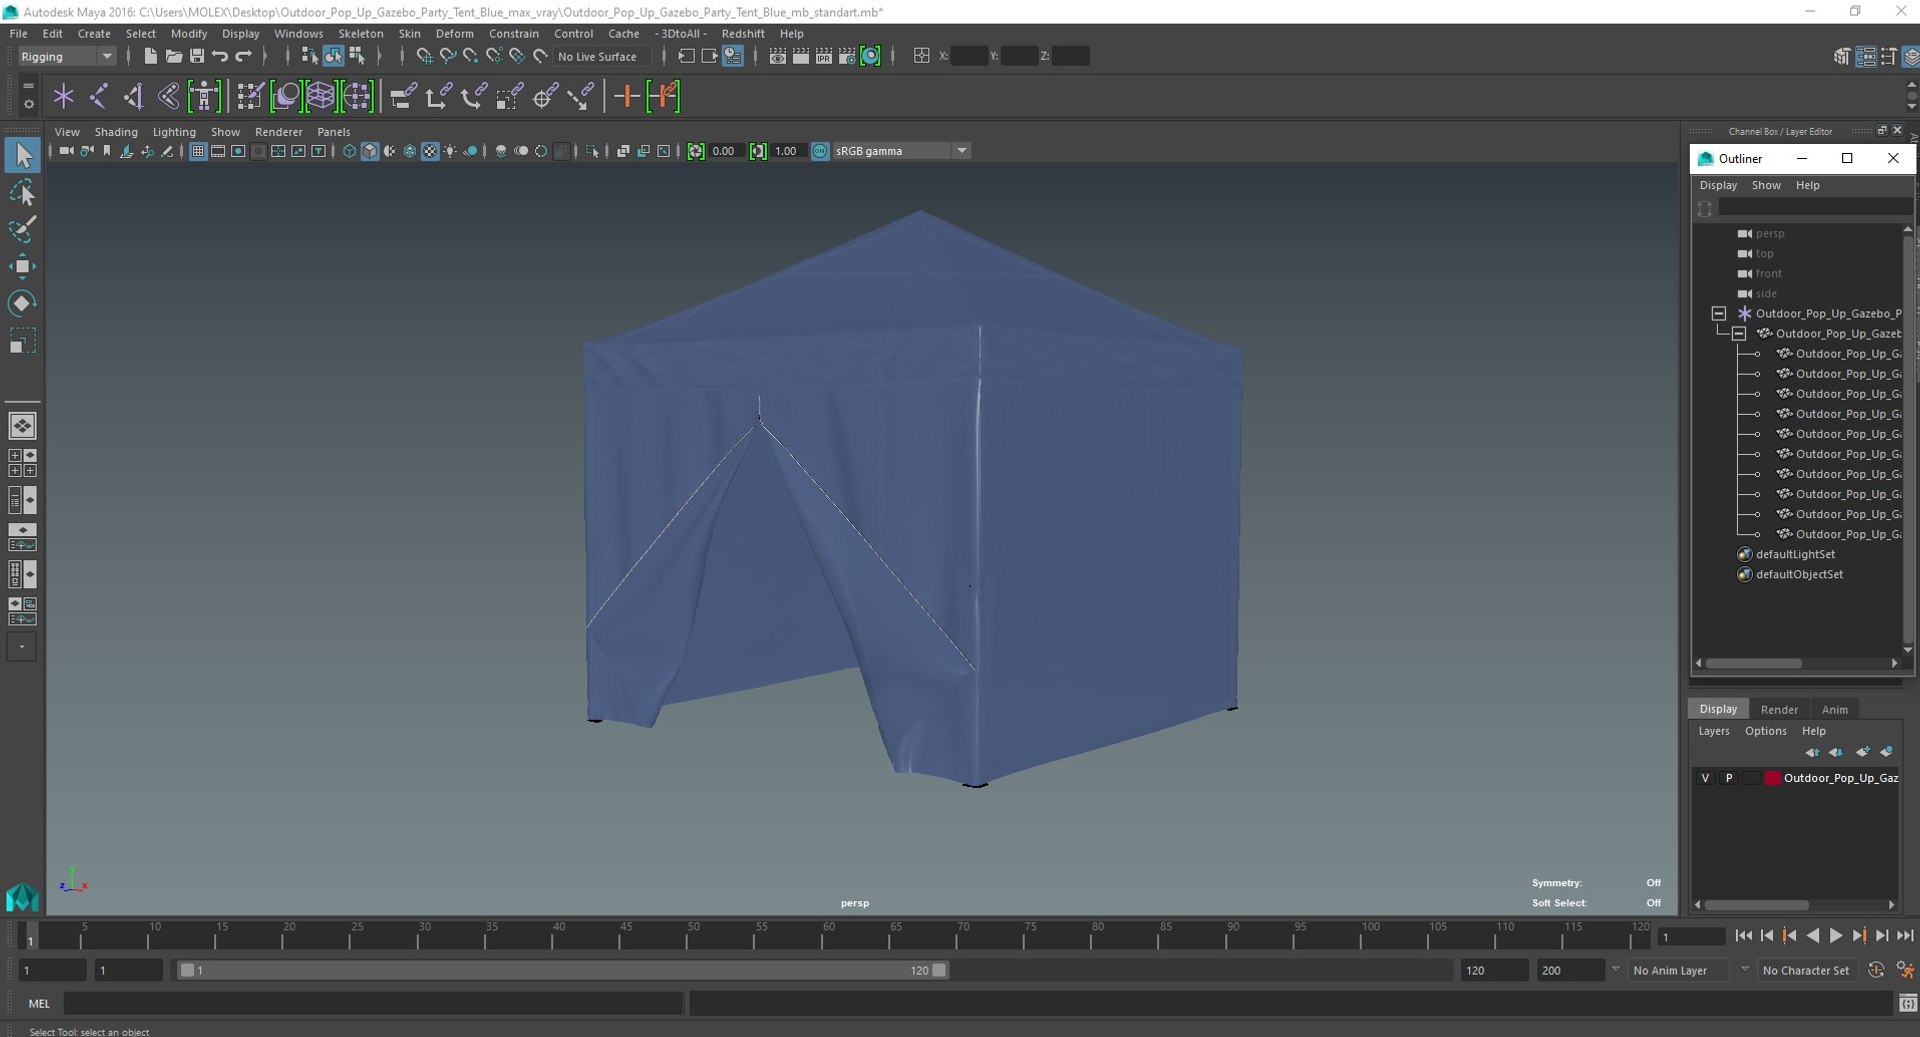The width and height of the screenshot is (1920, 1037).
Task: Activate the Move tool
Action: tap(22, 266)
